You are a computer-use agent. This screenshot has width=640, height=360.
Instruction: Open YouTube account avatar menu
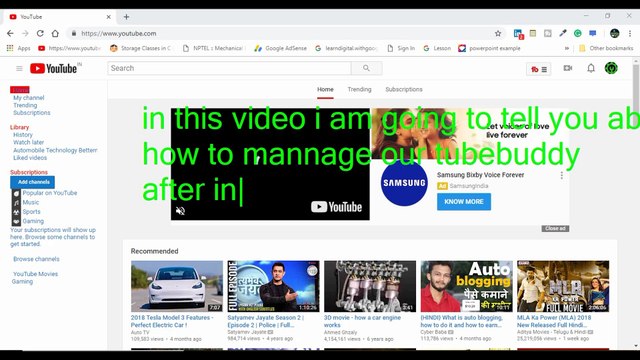tap(611, 68)
